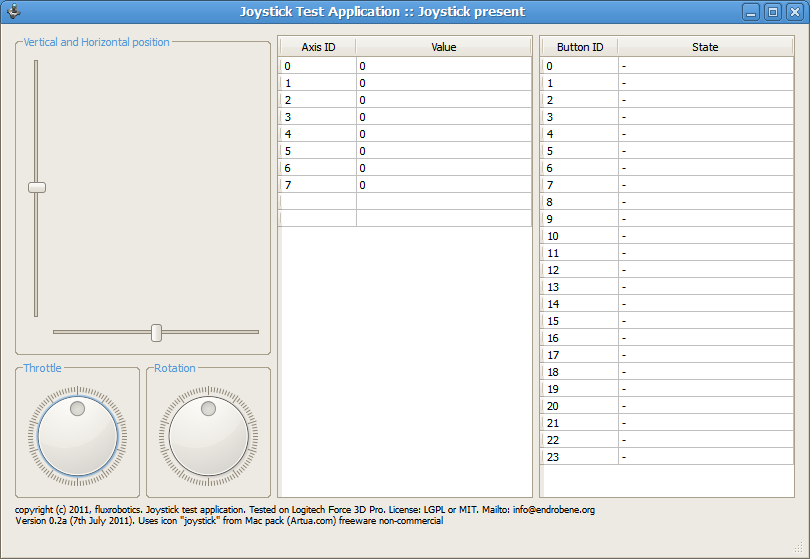810x559 pixels.
Task: Click the Throttle dial knob
Action: click(77, 436)
